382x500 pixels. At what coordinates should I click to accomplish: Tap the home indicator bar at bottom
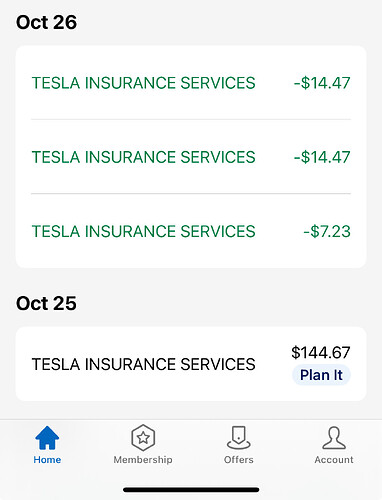tap(191, 490)
